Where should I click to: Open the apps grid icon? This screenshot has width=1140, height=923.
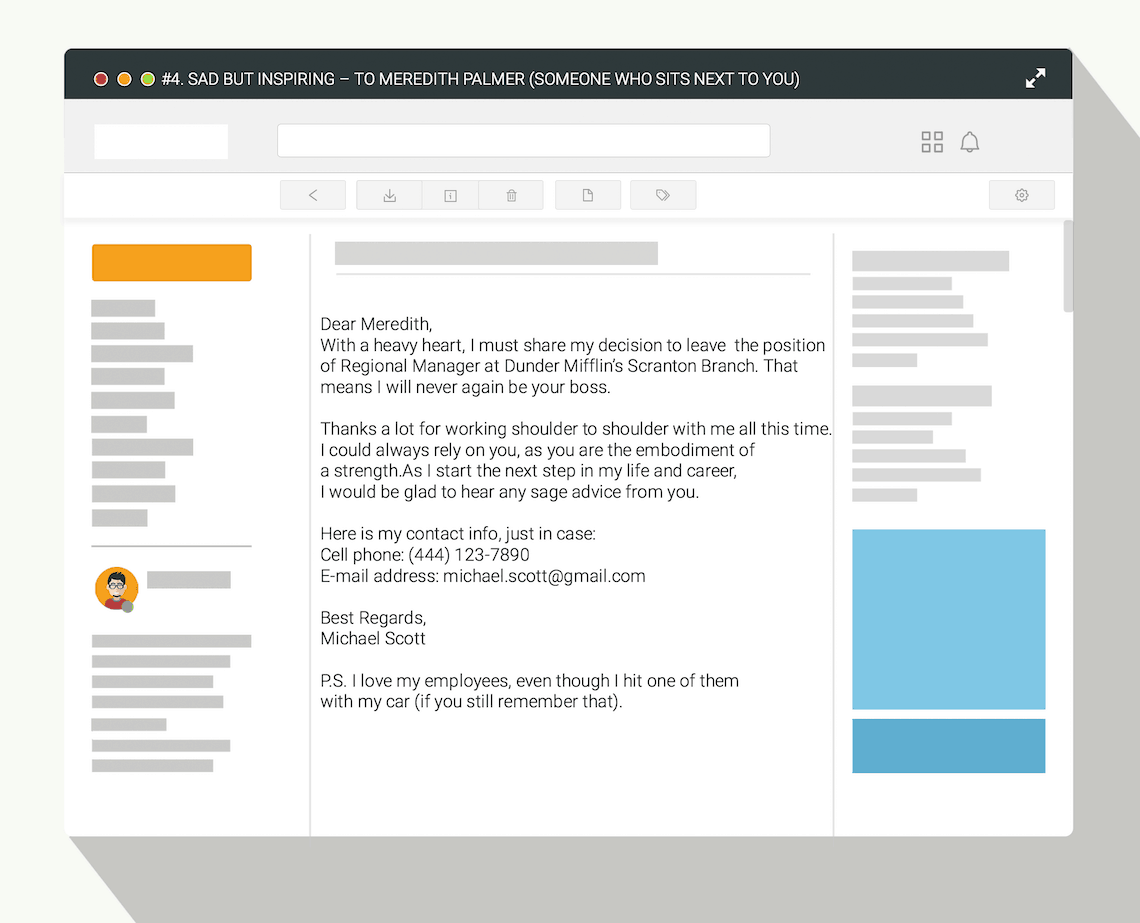coord(932,142)
